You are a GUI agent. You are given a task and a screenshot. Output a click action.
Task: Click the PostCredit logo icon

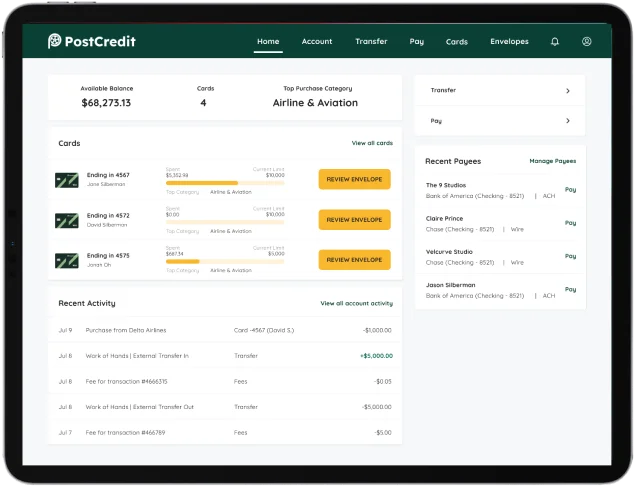55,42
